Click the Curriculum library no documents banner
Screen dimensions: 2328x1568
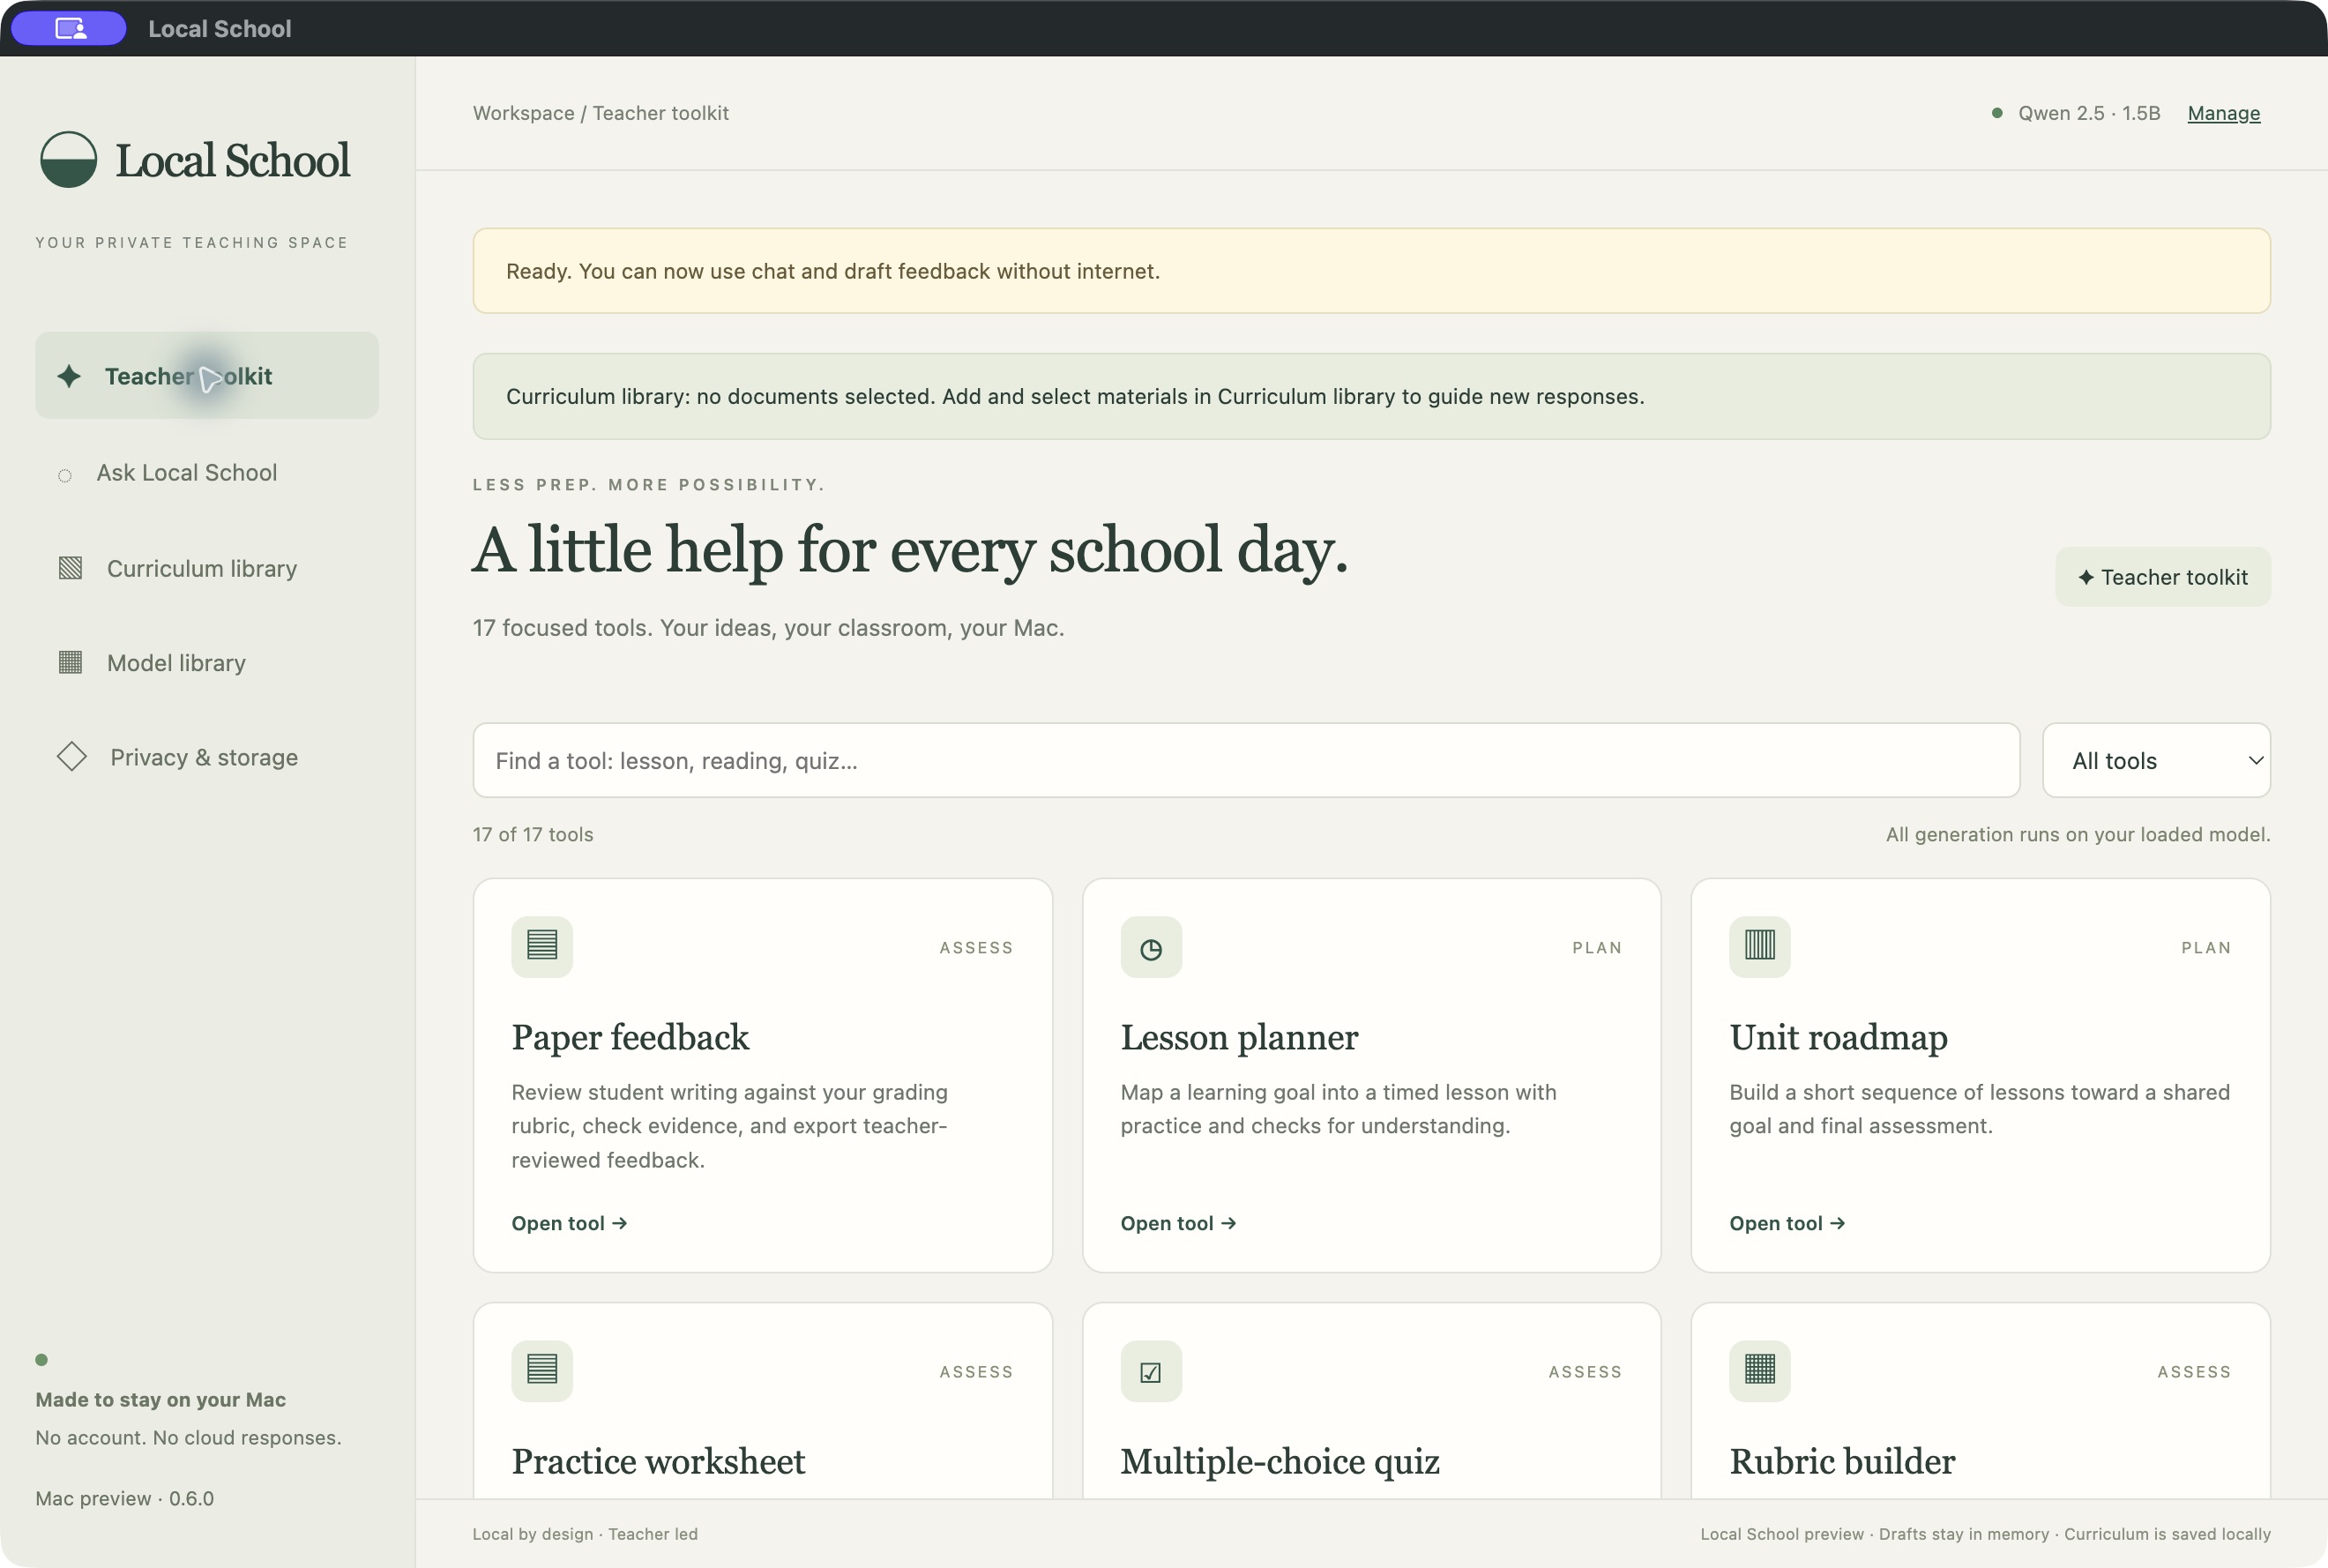[x=1371, y=396]
